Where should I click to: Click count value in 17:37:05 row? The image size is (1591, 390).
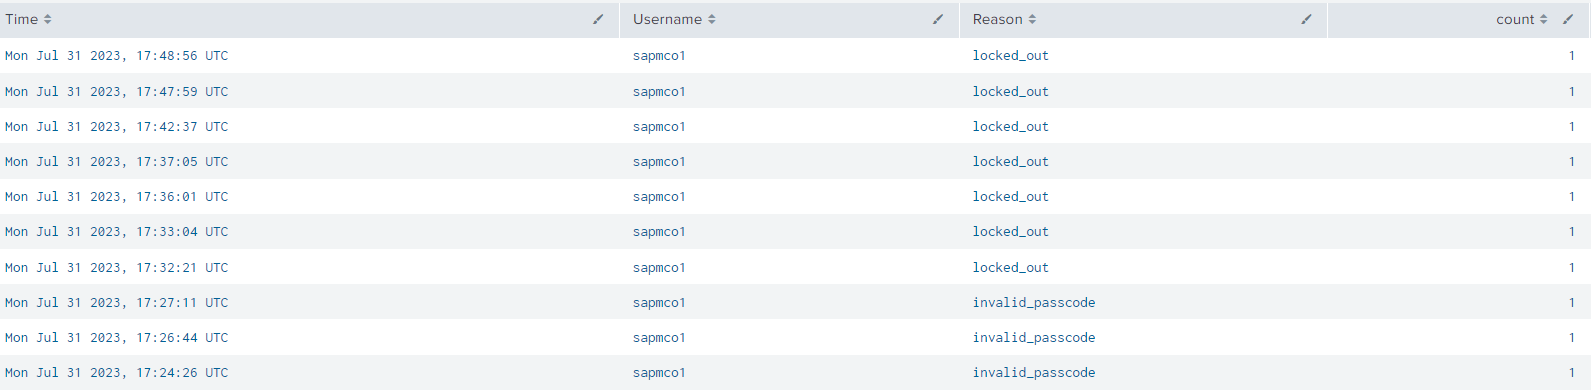click(1571, 161)
